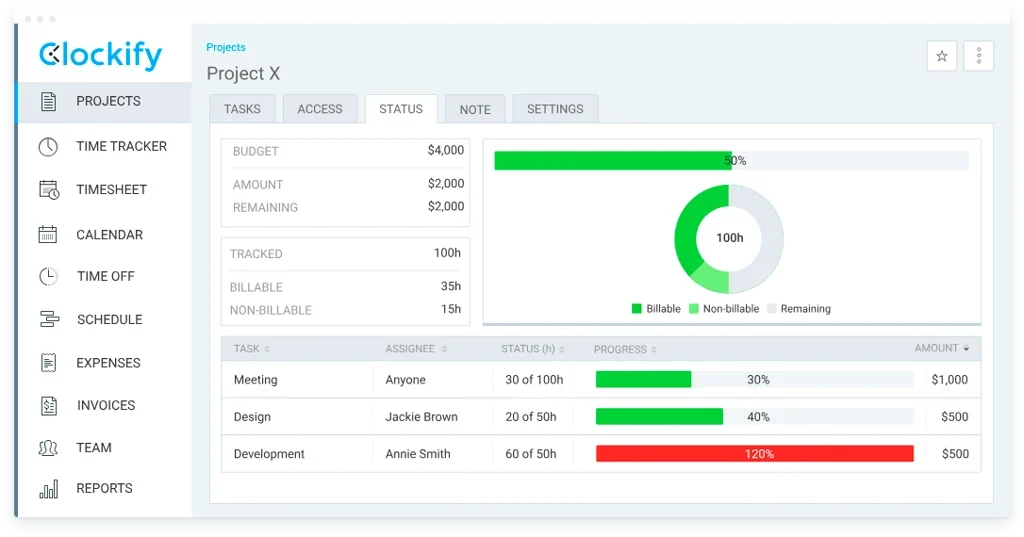1024x537 pixels.
Task: Click assignee Annie Smith
Action: [418, 453]
